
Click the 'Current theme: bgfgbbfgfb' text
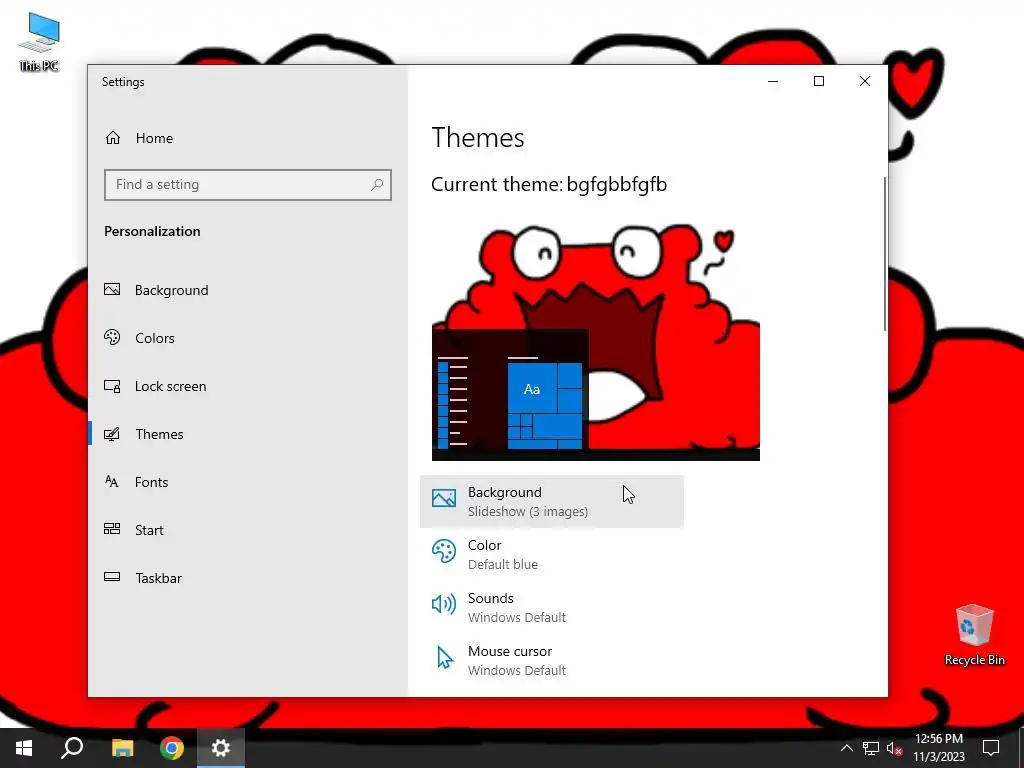[549, 185]
